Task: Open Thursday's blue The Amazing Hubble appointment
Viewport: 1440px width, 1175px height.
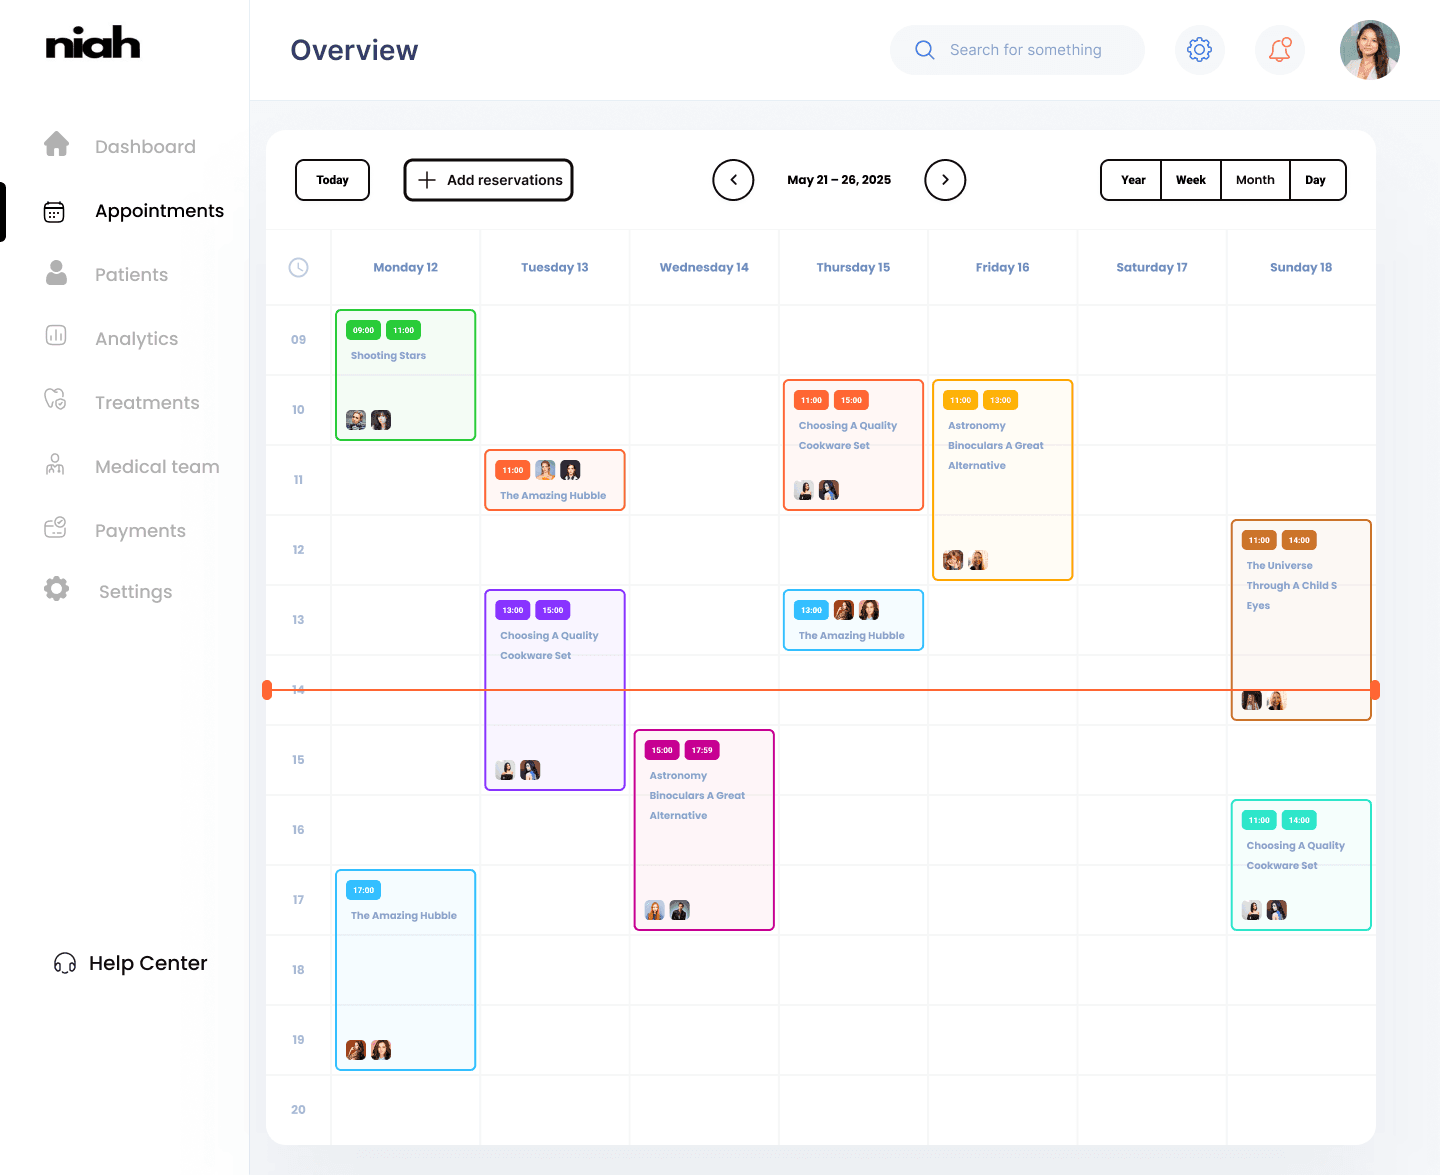Action: (x=853, y=620)
